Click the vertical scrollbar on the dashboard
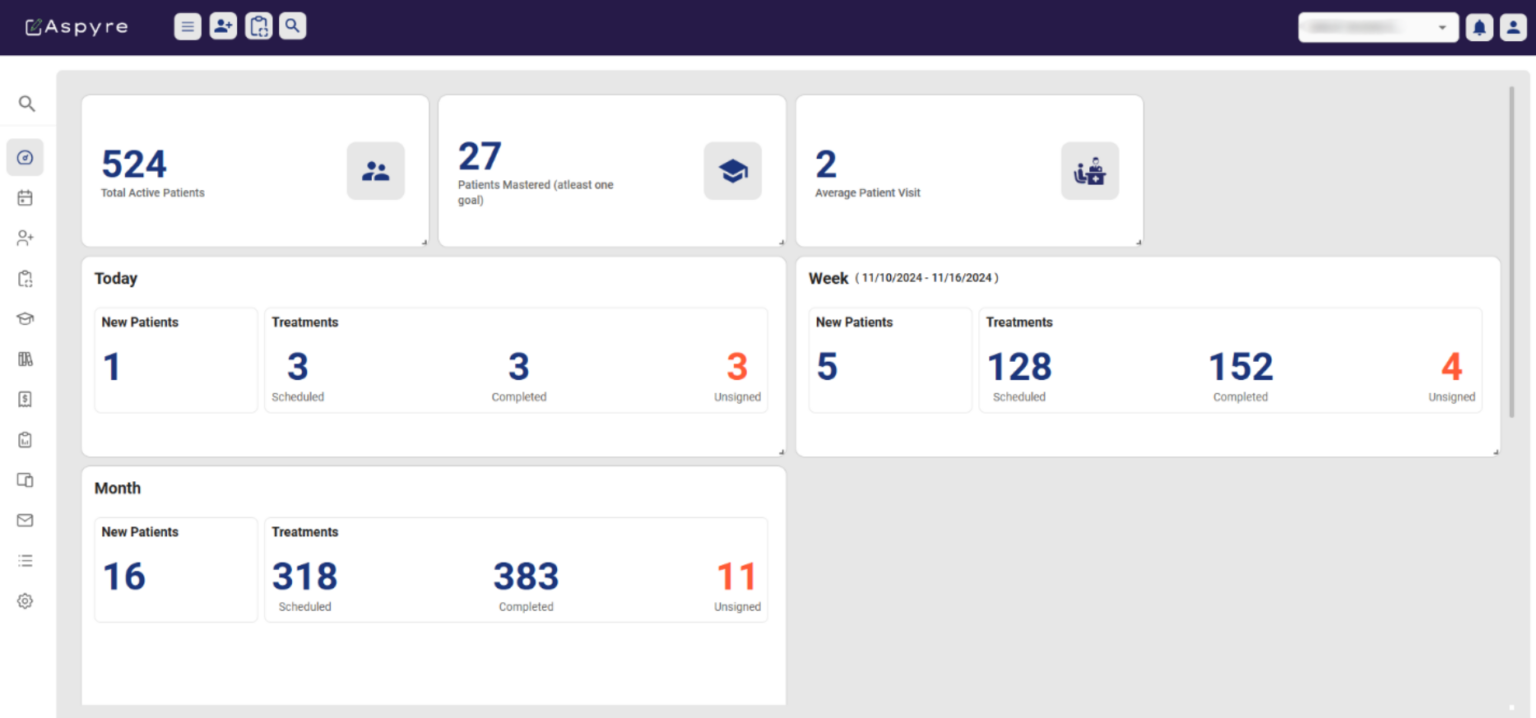Image resolution: width=1536 pixels, height=718 pixels. click(x=1510, y=250)
